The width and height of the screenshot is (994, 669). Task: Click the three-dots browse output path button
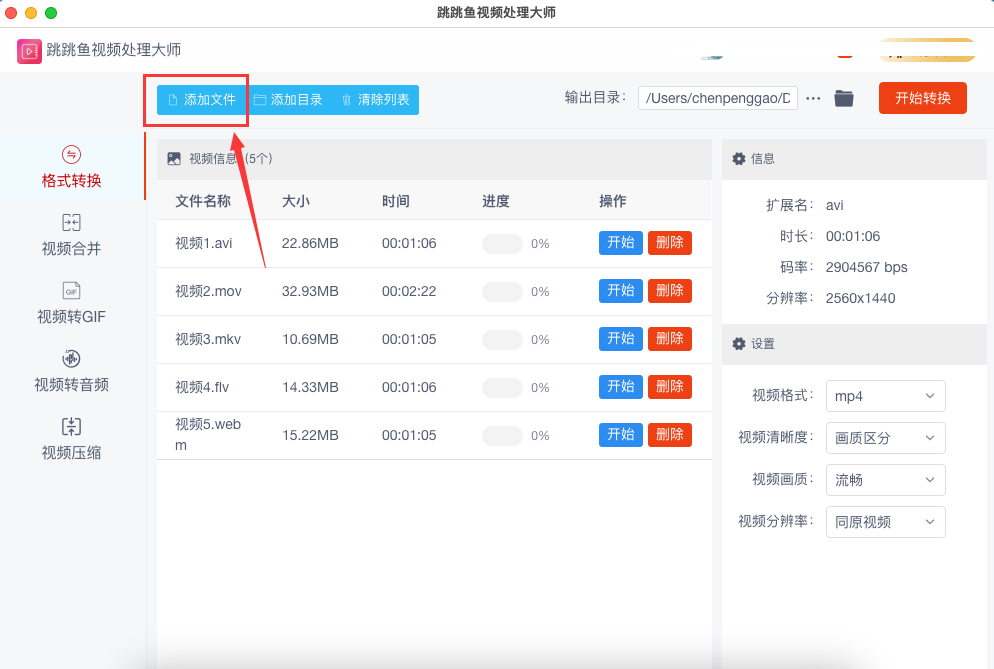813,98
